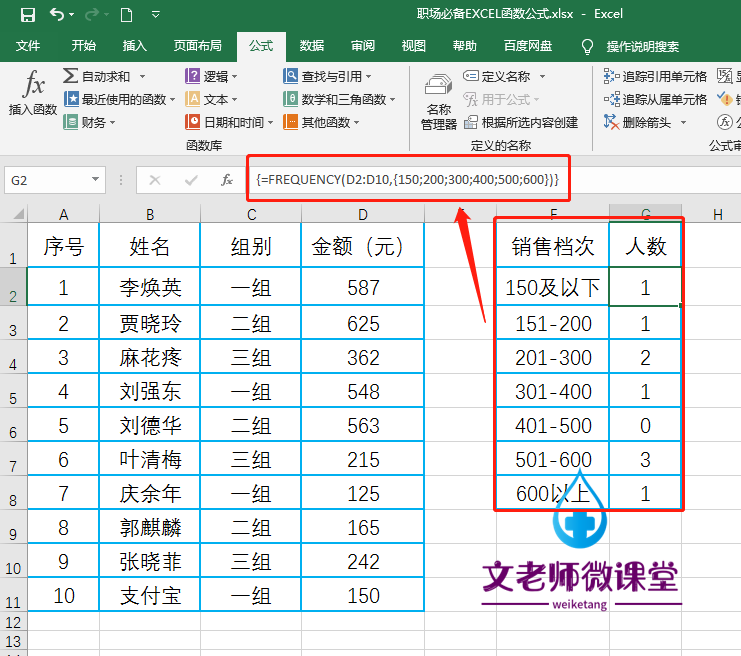Expand the 定义名称 dropdown arrow
Screen dimensions: 741x656
[542, 76]
